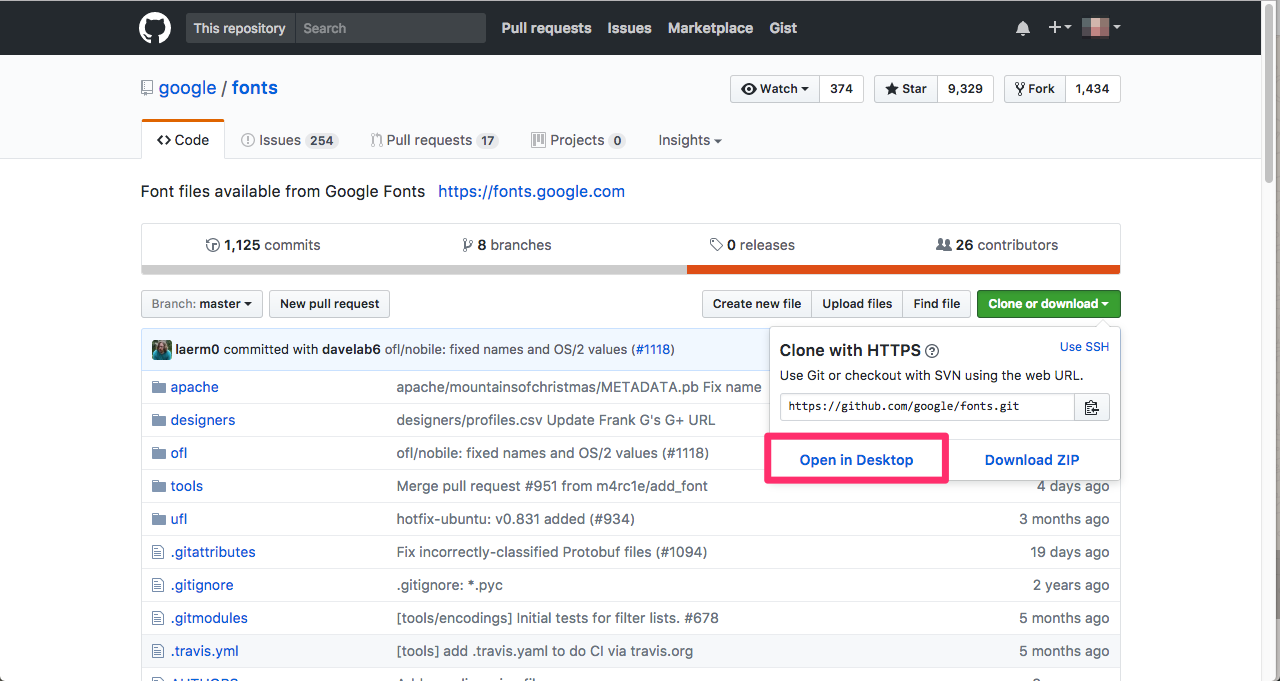The height and width of the screenshot is (681, 1280).
Task: Open the https://fonts.google.com link
Action: pyautogui.click(x=531, y=191)
